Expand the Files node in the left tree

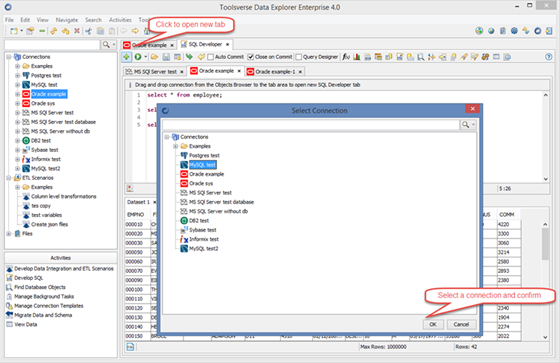click(x=9, y=234)
